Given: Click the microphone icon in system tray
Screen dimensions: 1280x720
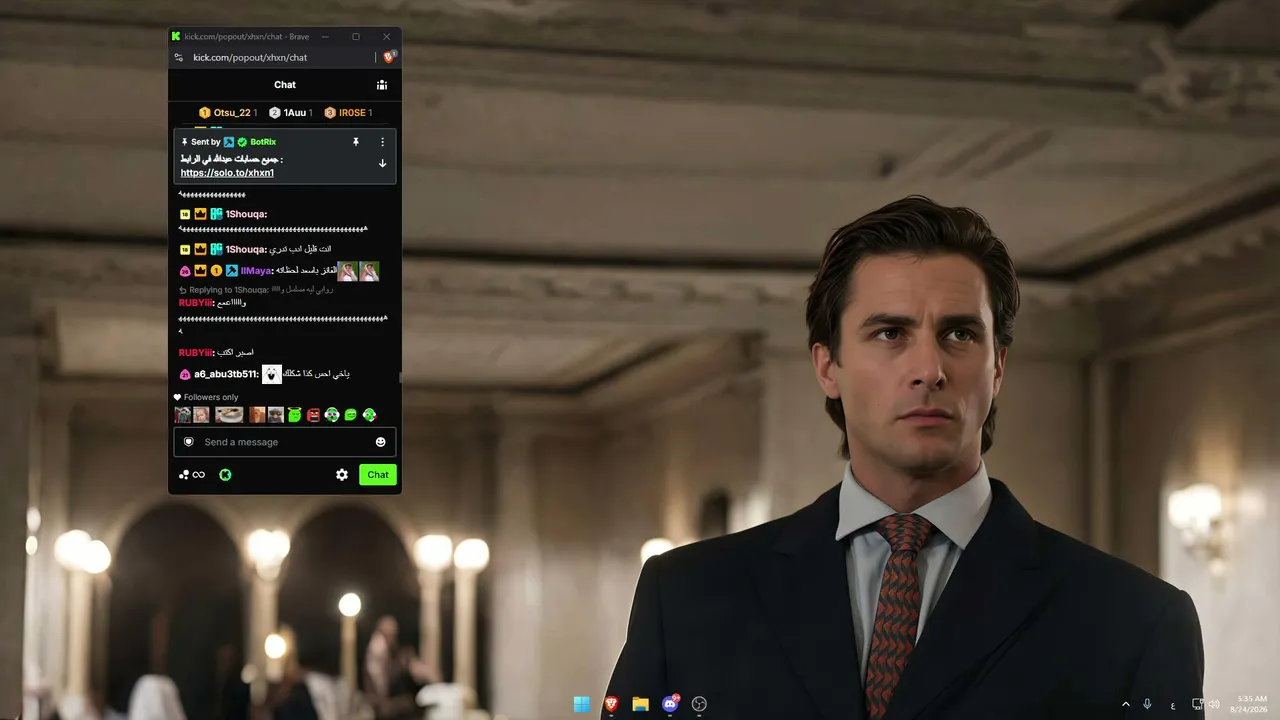Looking at the screenshot, I should 1147,704.
